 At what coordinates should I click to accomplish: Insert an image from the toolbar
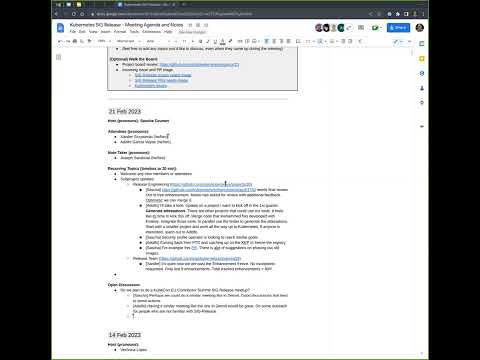255,41
